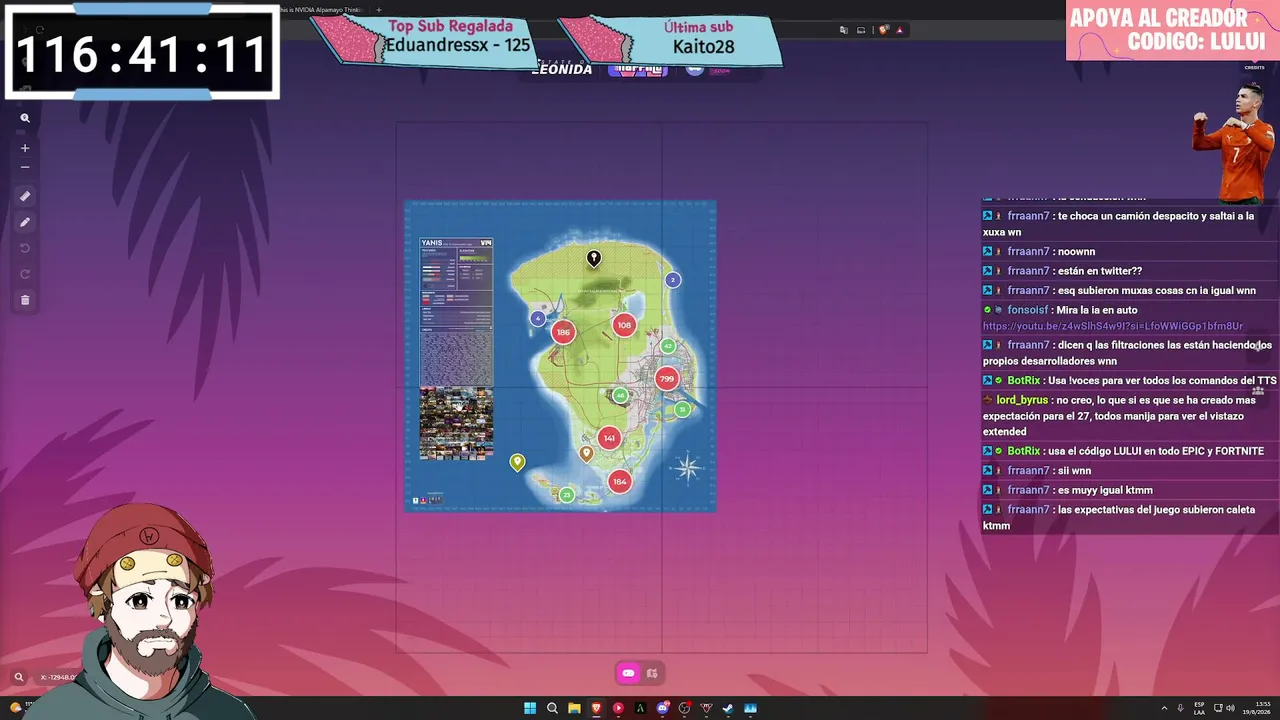Click the black pin marker at north of map
1280x720 pixels.
[593, 259]
